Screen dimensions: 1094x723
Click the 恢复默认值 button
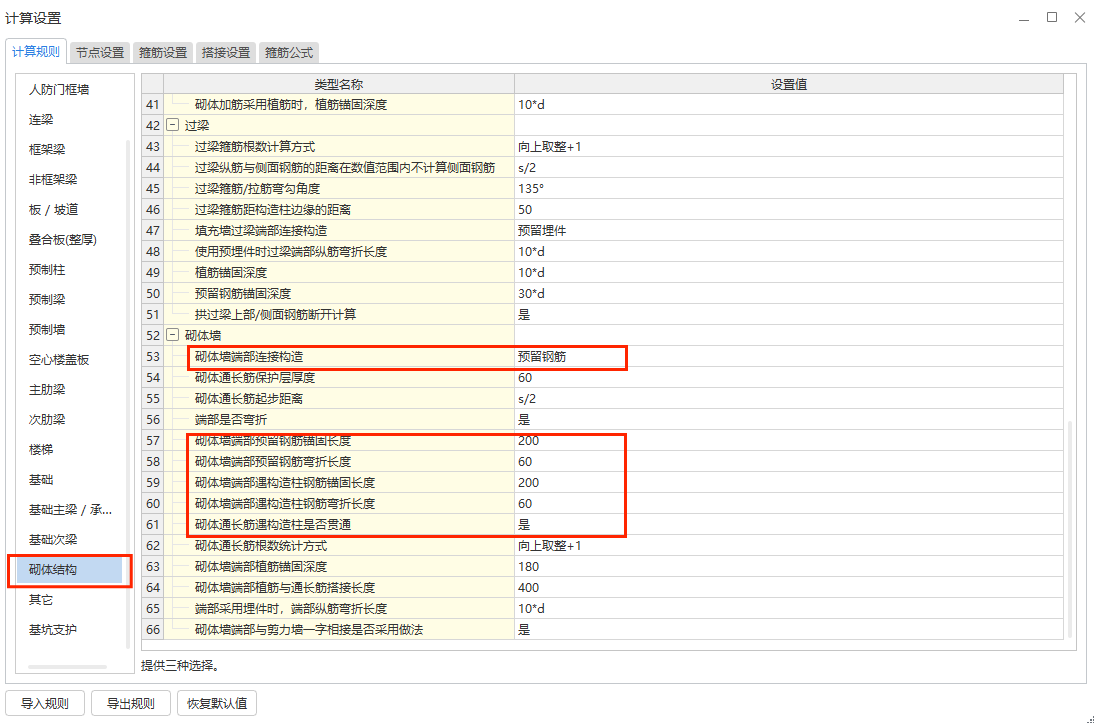217,703
